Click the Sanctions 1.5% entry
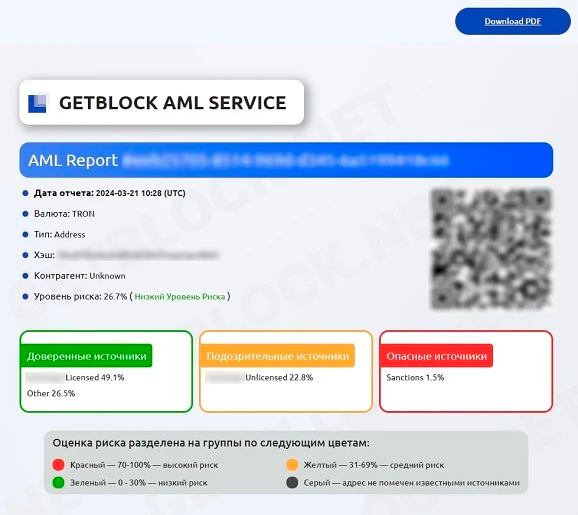 point(415,377)
